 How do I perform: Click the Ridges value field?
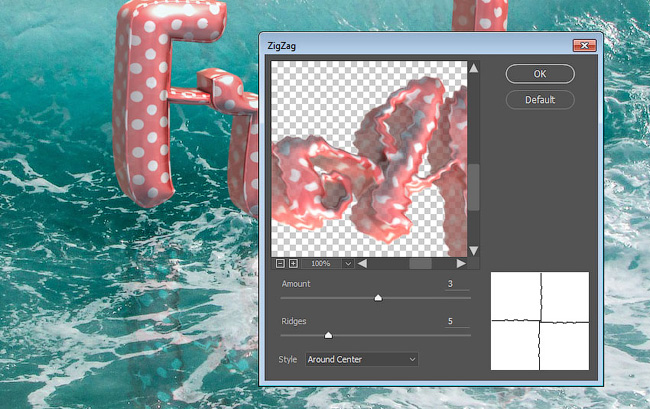[x=457, y=321]
